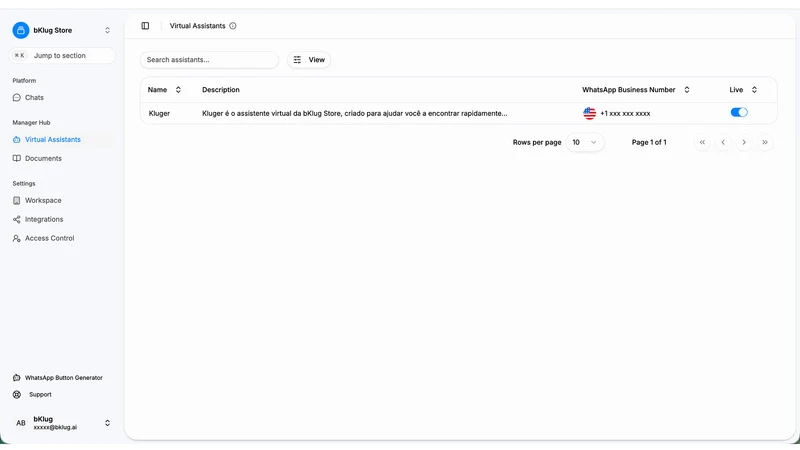Click the +1 xxx xxx xxxx phone number

click(625, 113)
